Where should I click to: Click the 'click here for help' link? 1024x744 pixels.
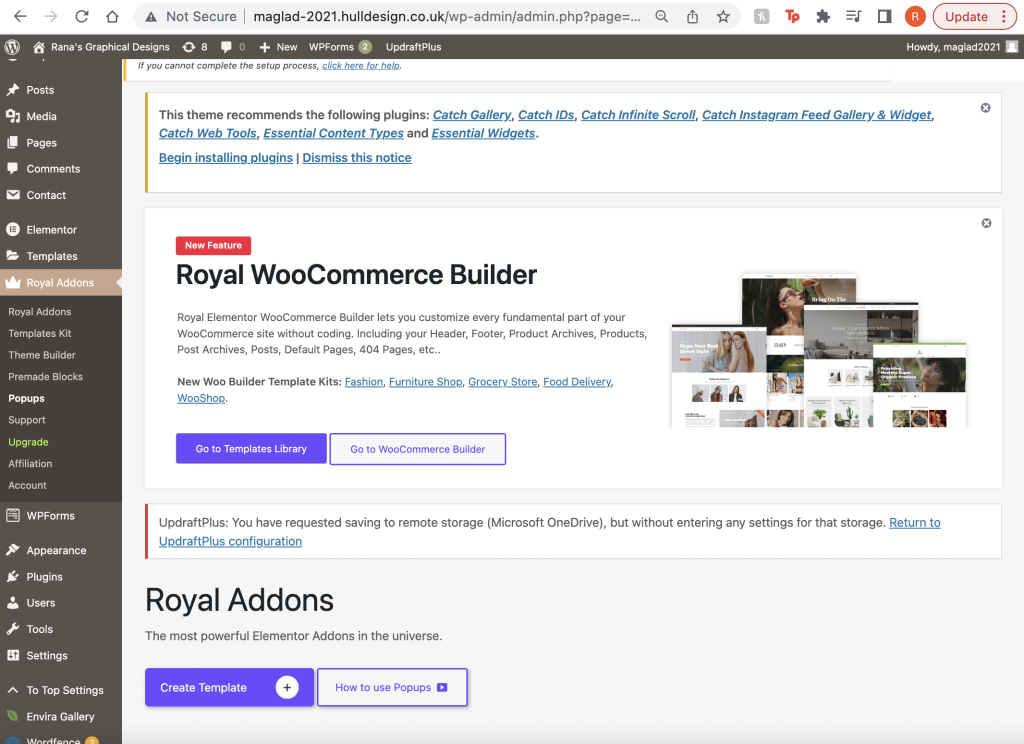[361, 66]
